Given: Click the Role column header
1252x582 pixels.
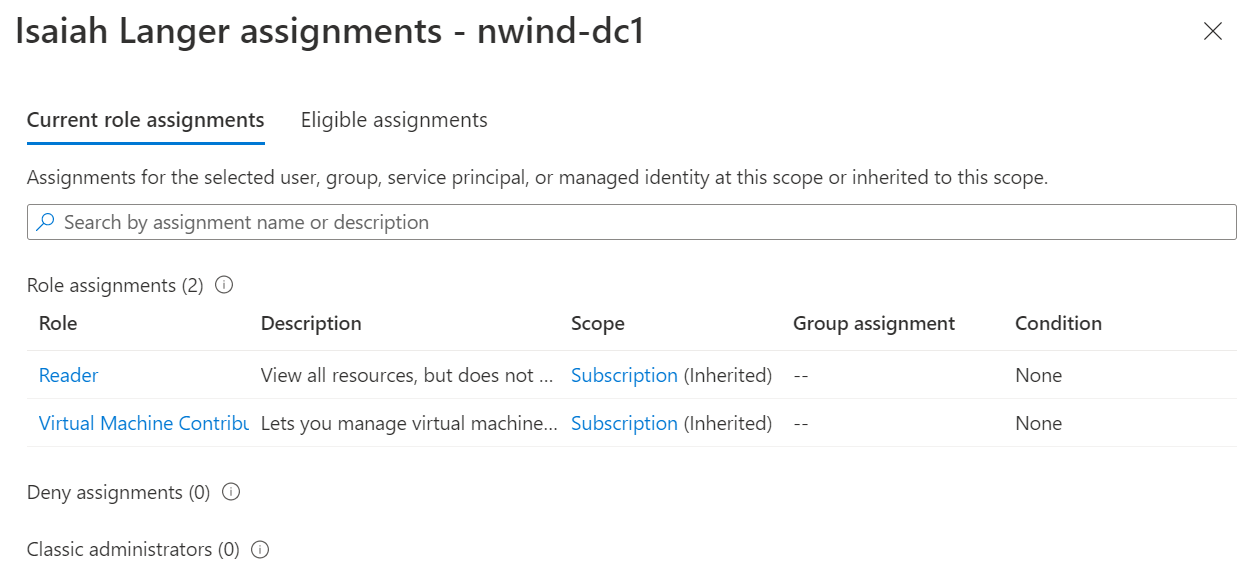Looking at the screenshot, I should point(58,323).
